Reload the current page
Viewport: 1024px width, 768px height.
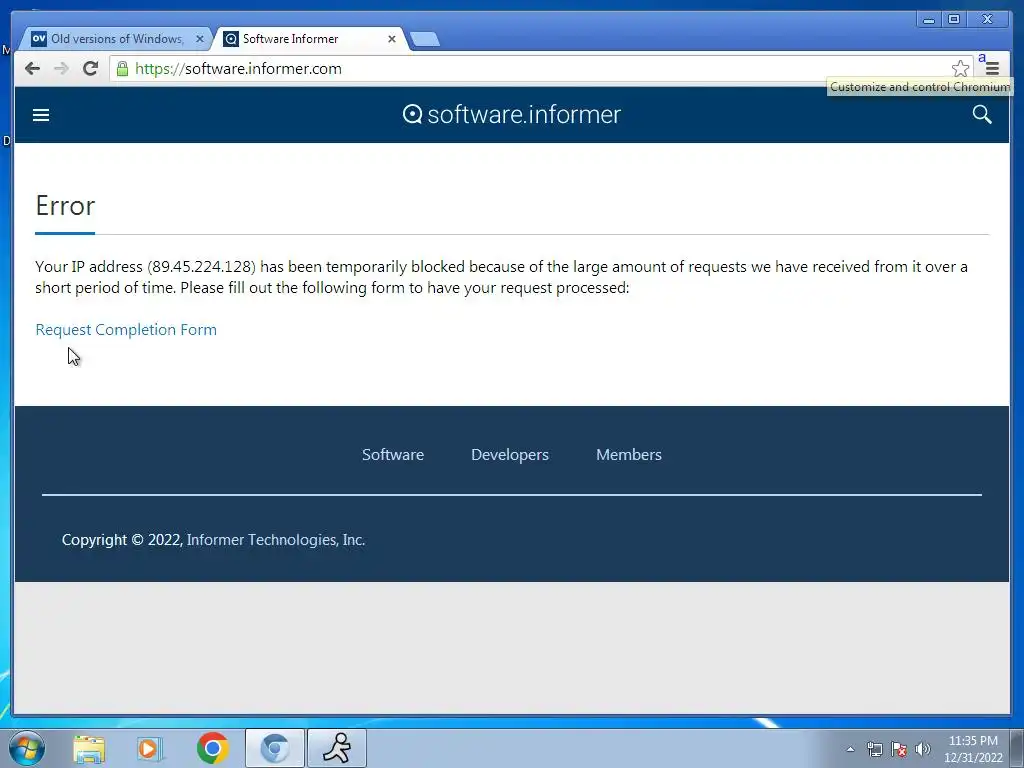pyautogui.click(x=91, y=69)
